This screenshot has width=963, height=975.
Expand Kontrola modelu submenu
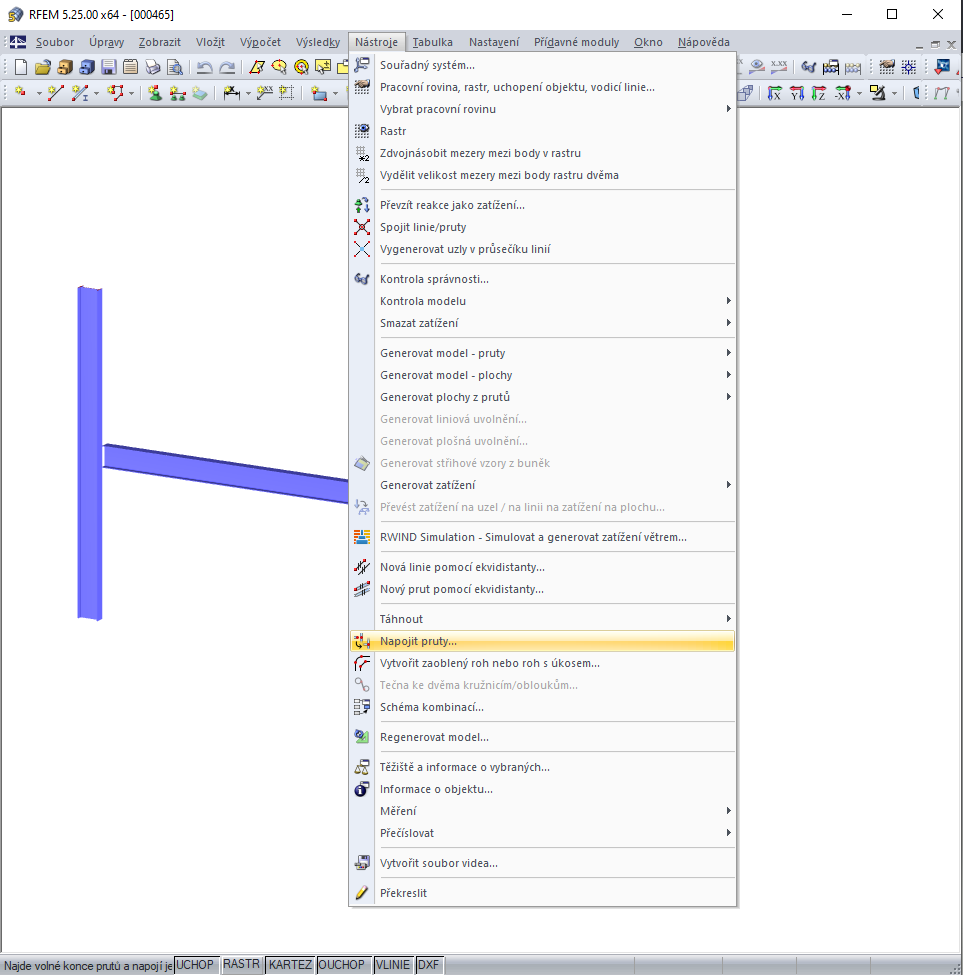(x=542, y=301)
